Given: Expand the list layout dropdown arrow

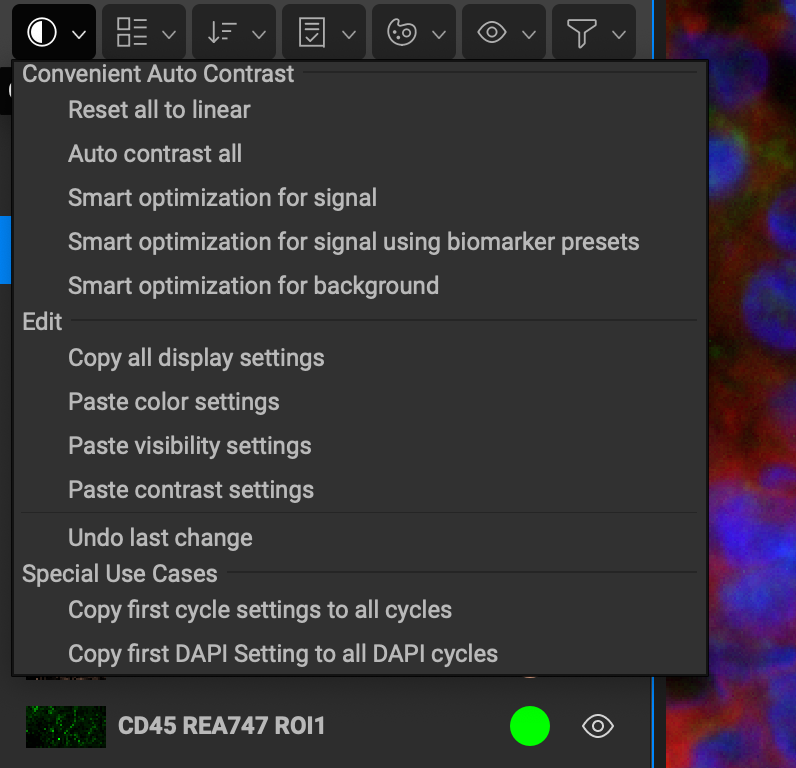Looking at the screenshot, I should [x=169, y=35].
